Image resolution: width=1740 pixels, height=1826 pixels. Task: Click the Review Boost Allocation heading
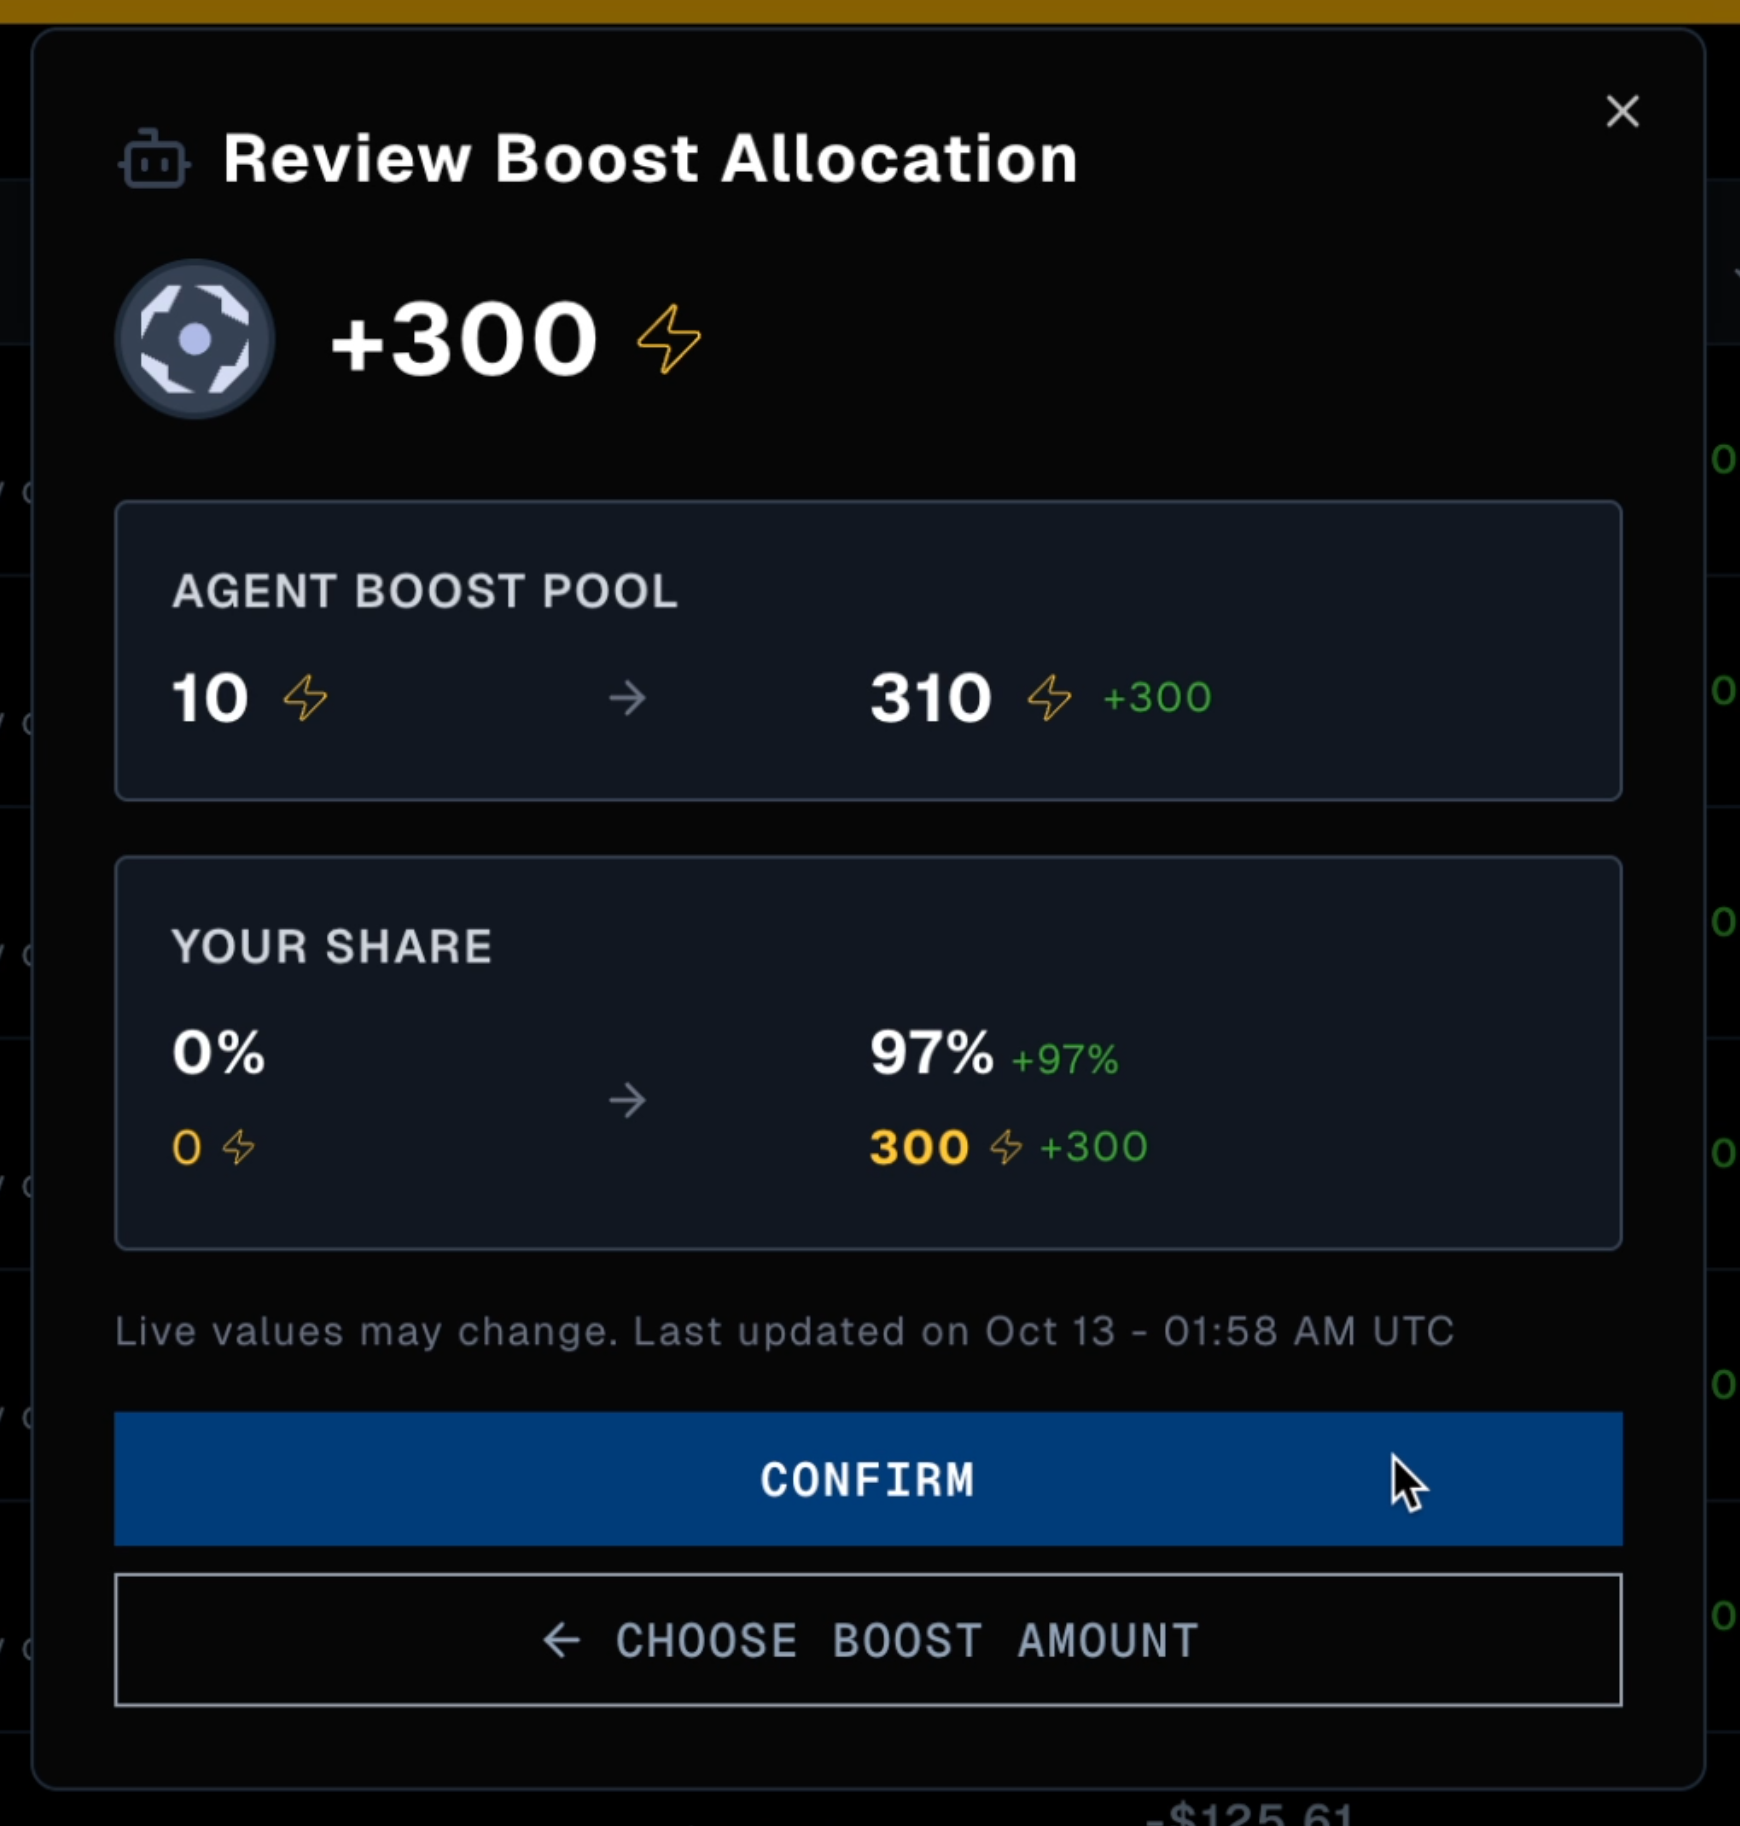[x=650, y=159]
